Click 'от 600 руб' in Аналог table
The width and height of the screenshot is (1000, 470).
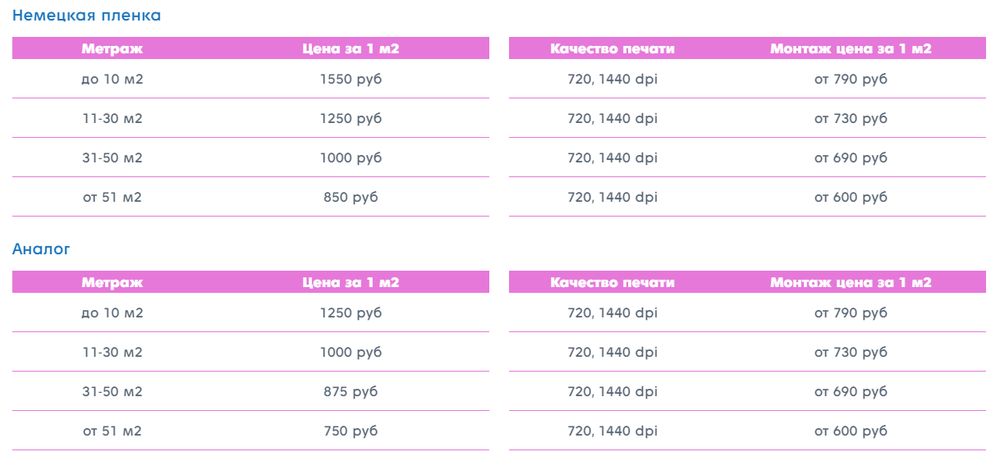coord(850,431)
